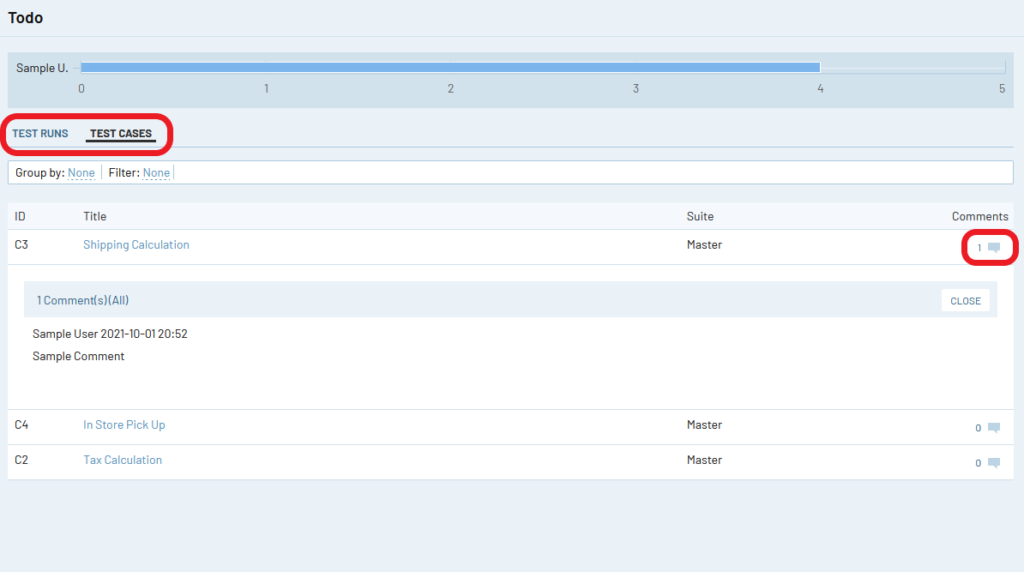The width and height of the screenshot is (1024, 572).
Task: Click the C4 test case ID
Action: pos(21,425)
